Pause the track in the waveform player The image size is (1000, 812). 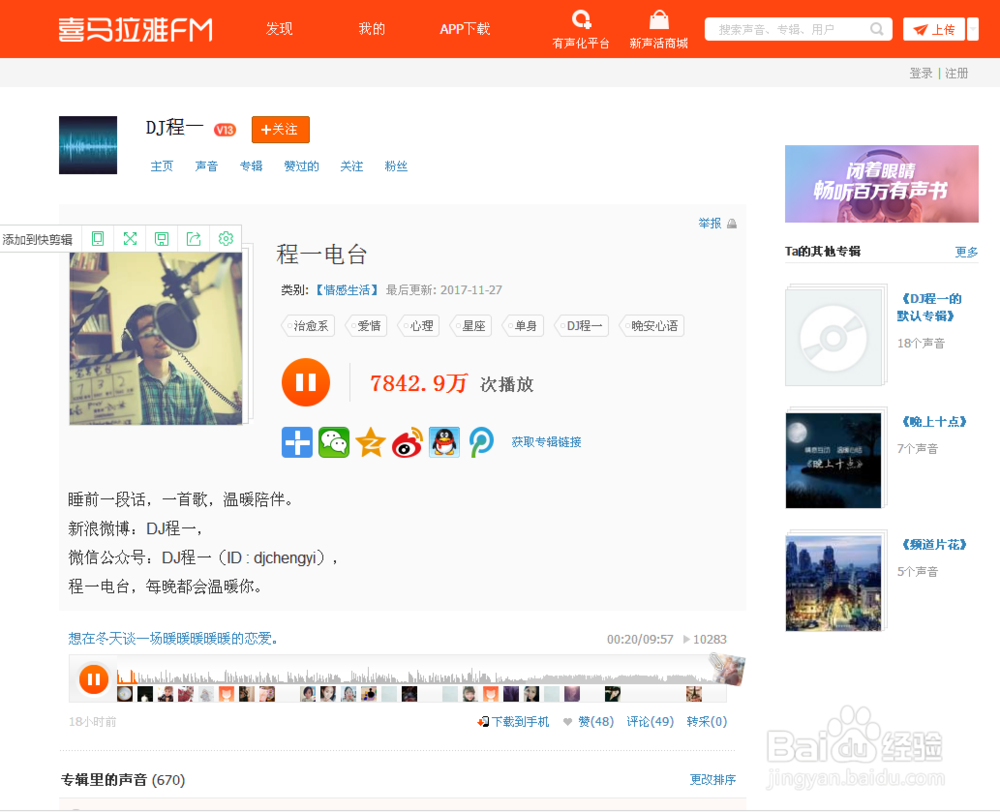(x=93, y=678)
